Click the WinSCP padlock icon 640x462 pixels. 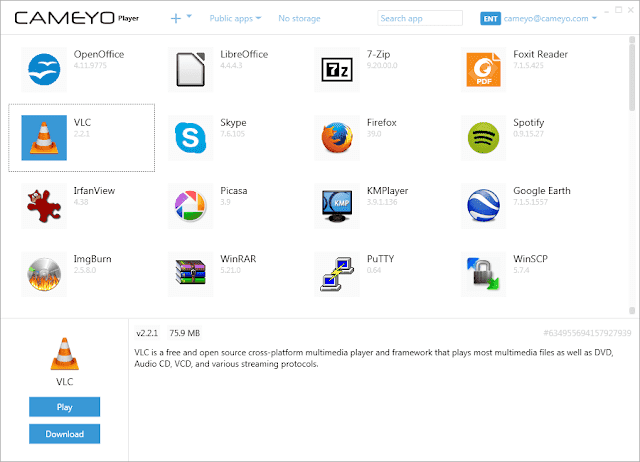click(484, 274)
